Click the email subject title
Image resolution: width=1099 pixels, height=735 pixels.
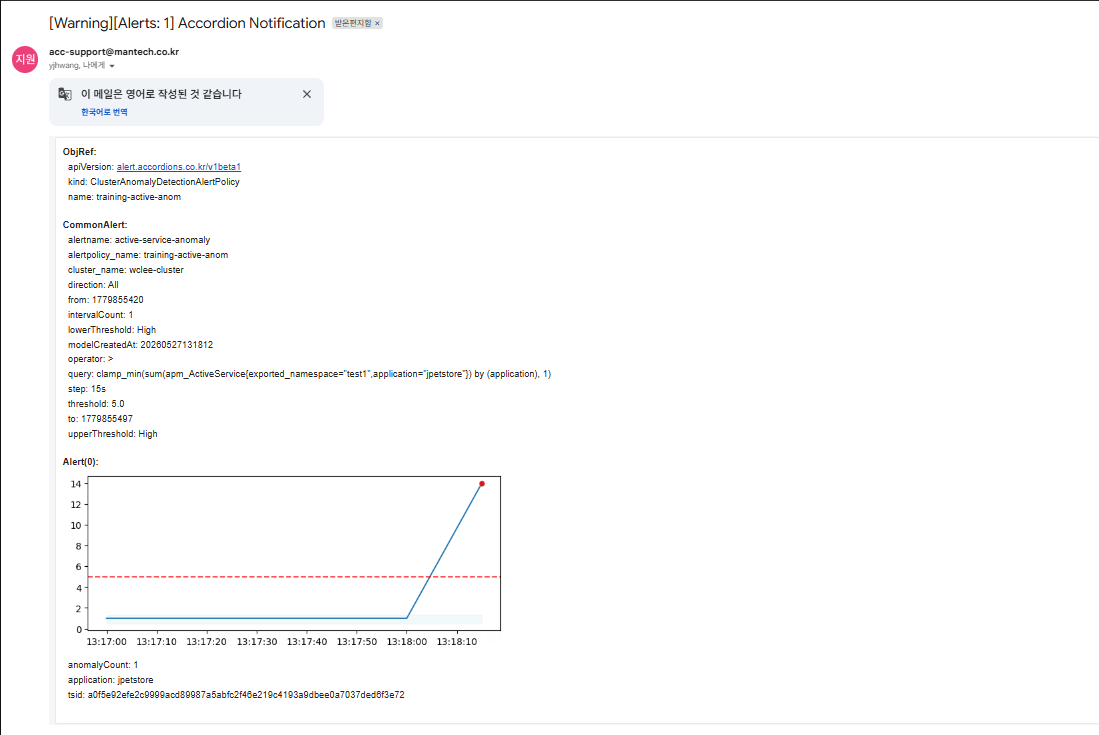pos(187,23)
